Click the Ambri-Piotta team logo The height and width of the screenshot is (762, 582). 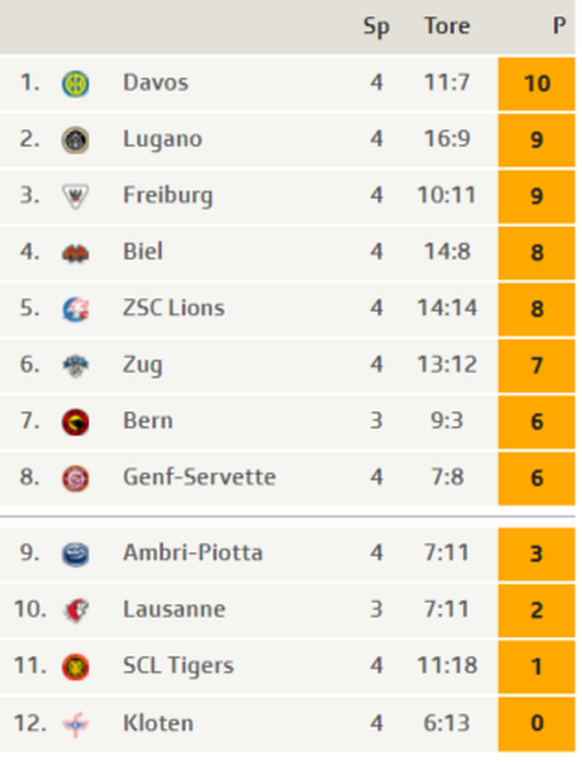coord(75,554)
